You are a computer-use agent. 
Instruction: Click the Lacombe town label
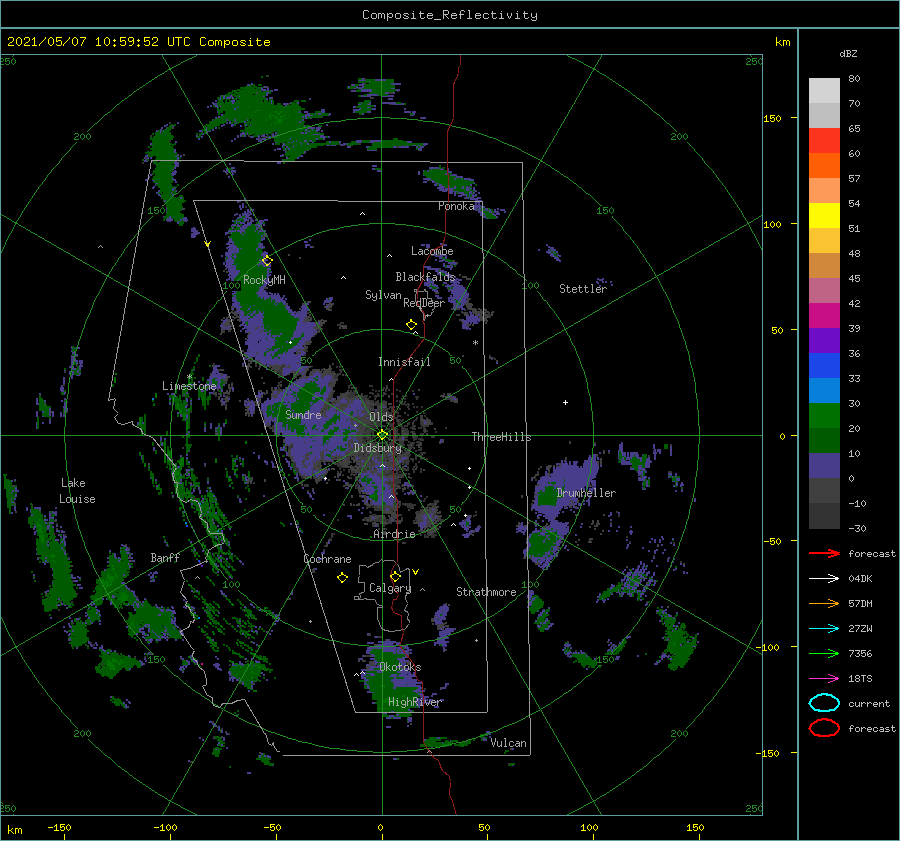coord(432,251)
